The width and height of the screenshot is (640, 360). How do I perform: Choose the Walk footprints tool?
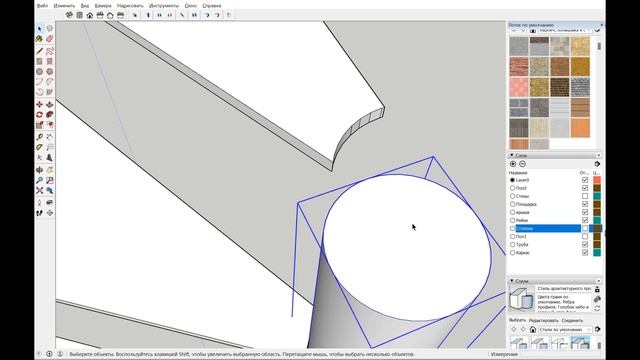coord(40,213)
